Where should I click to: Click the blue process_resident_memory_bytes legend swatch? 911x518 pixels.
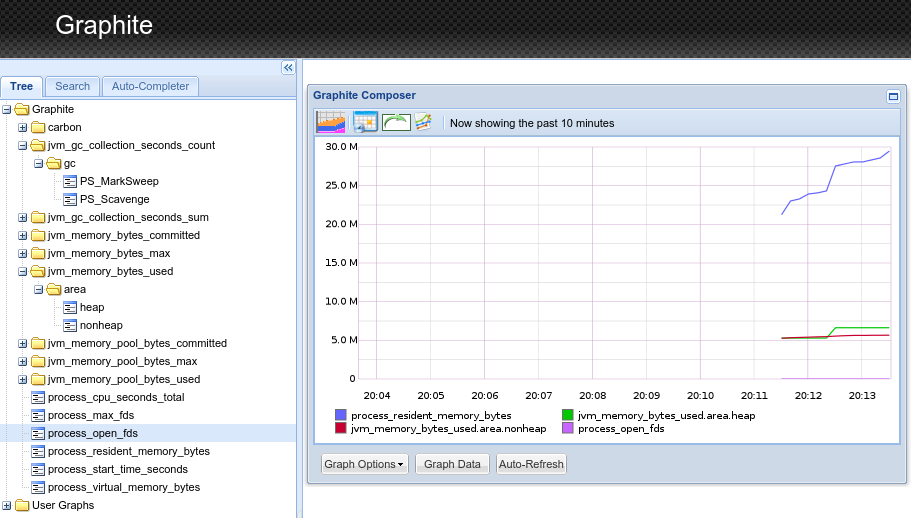coord(340,415)
